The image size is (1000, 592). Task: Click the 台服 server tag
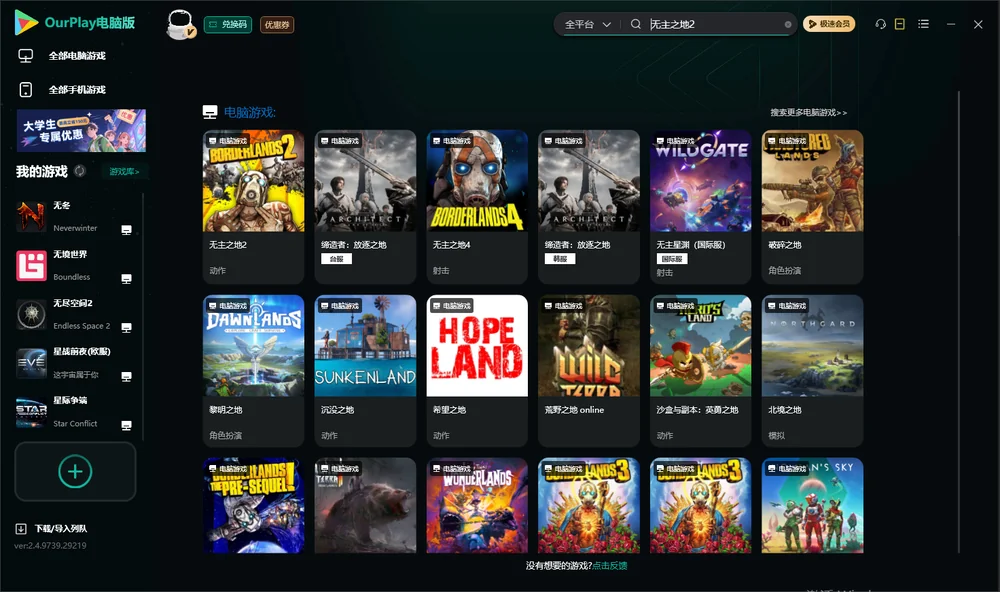[x=336, y=258]
